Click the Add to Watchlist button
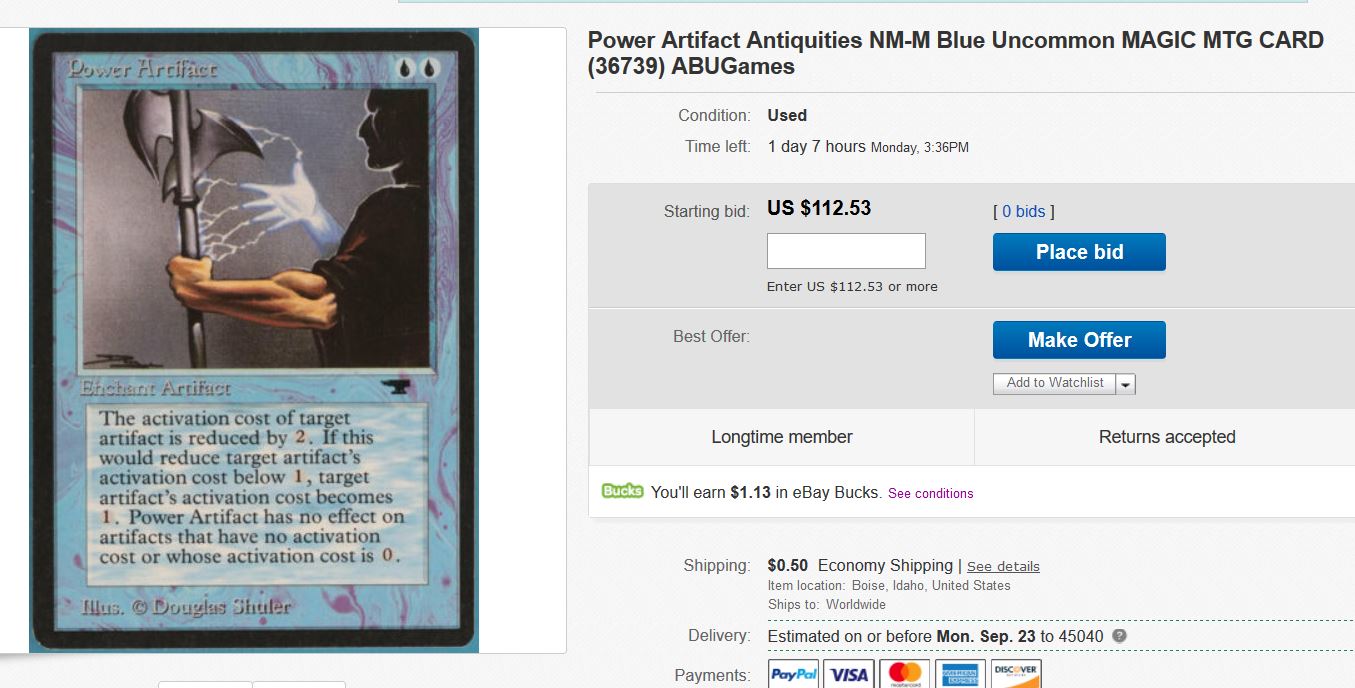1355x688 pixels. click(x=1054, y=383)
